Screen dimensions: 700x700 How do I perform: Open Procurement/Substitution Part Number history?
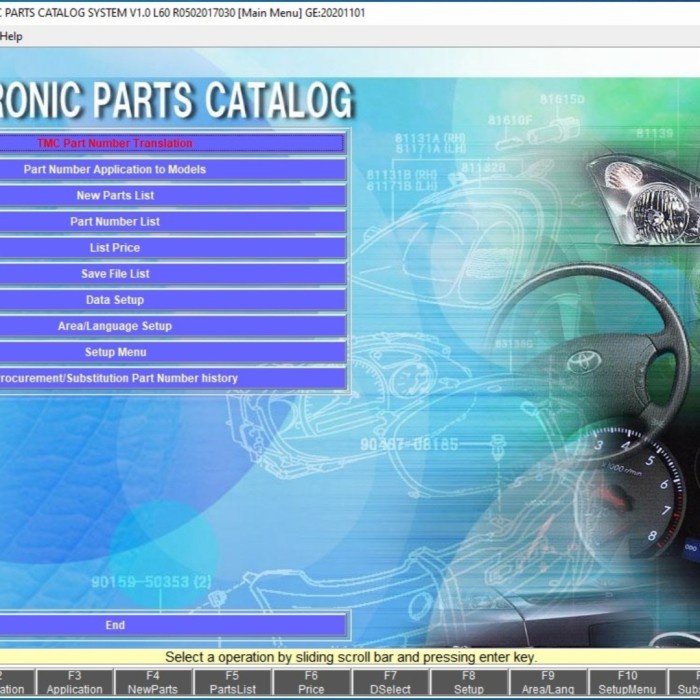point(172,379)
